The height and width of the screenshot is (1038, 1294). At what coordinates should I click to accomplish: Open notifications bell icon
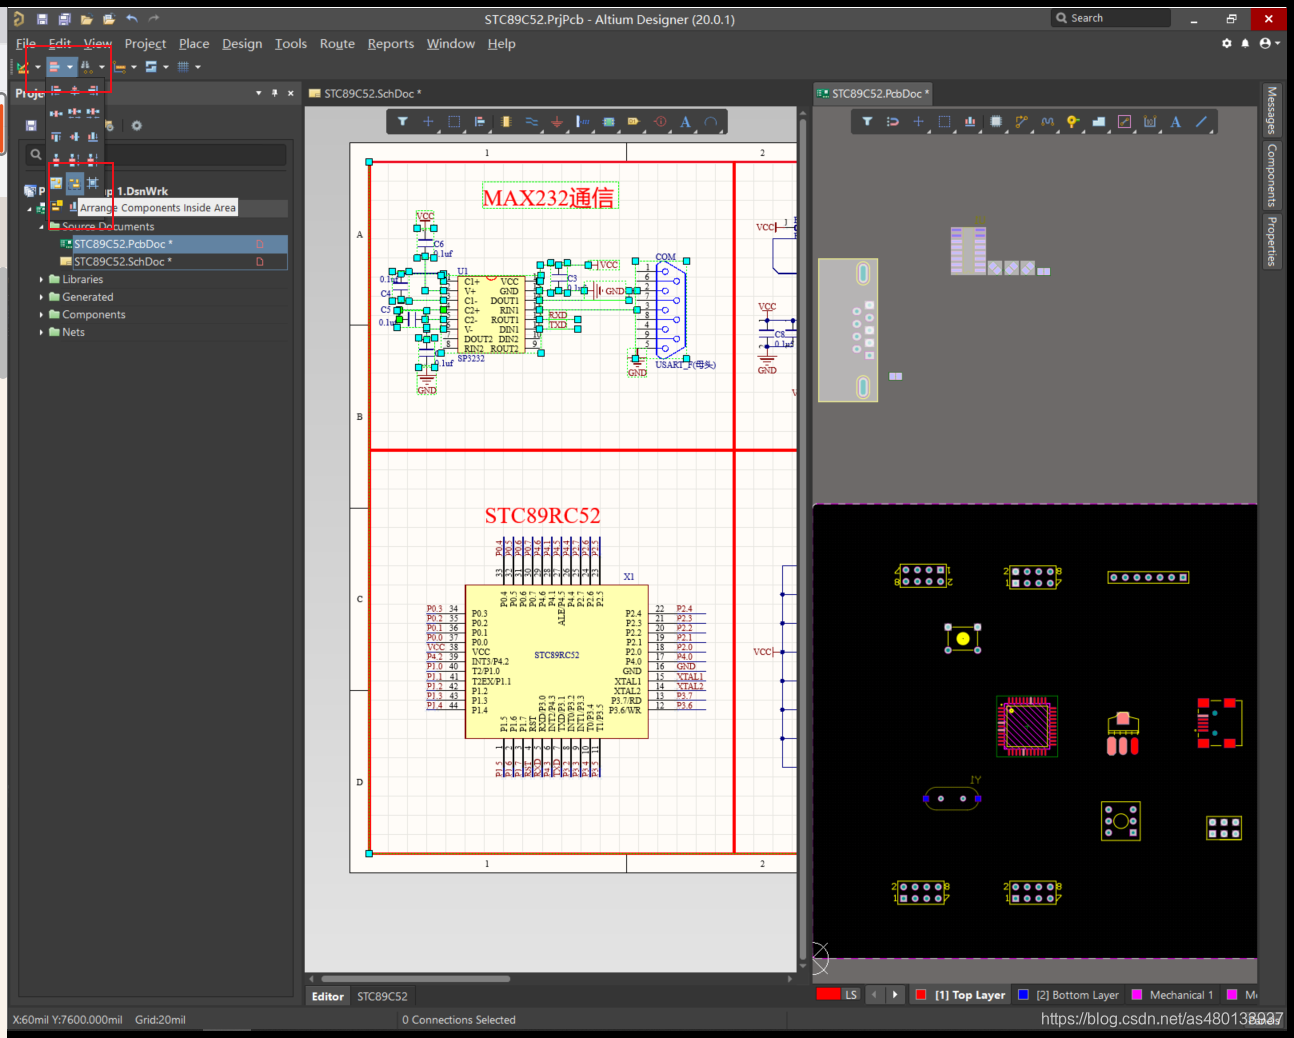[x=1245, y=43]
